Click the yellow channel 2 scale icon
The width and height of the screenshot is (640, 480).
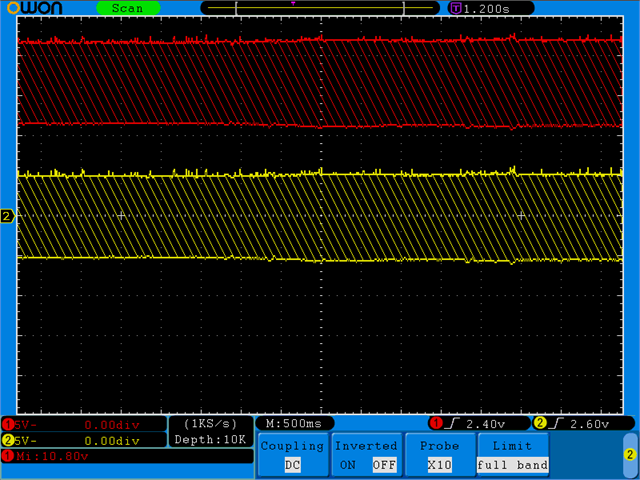[7, 440]
